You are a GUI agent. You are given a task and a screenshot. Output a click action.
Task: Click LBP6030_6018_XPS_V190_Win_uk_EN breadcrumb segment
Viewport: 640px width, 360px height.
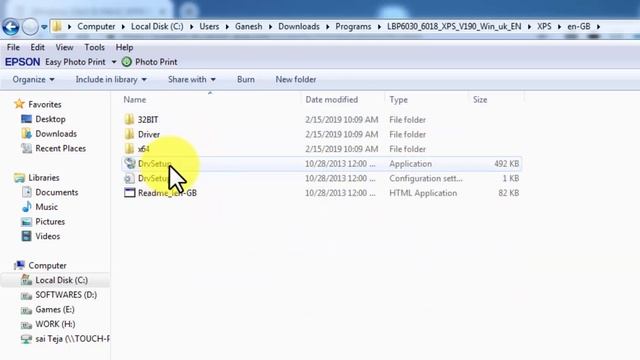pyautogui.click(x=454, y=27)
